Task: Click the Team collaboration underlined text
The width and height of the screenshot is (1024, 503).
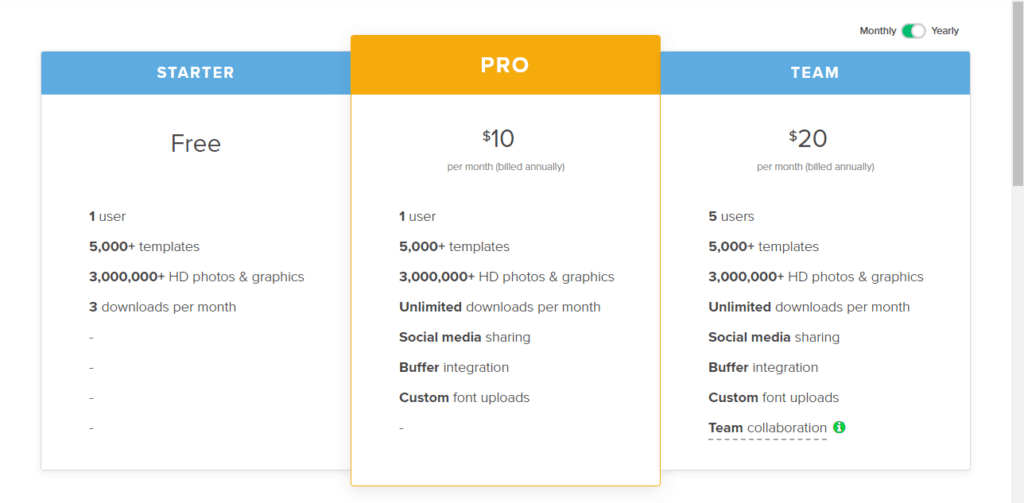Action: (767, 428)
